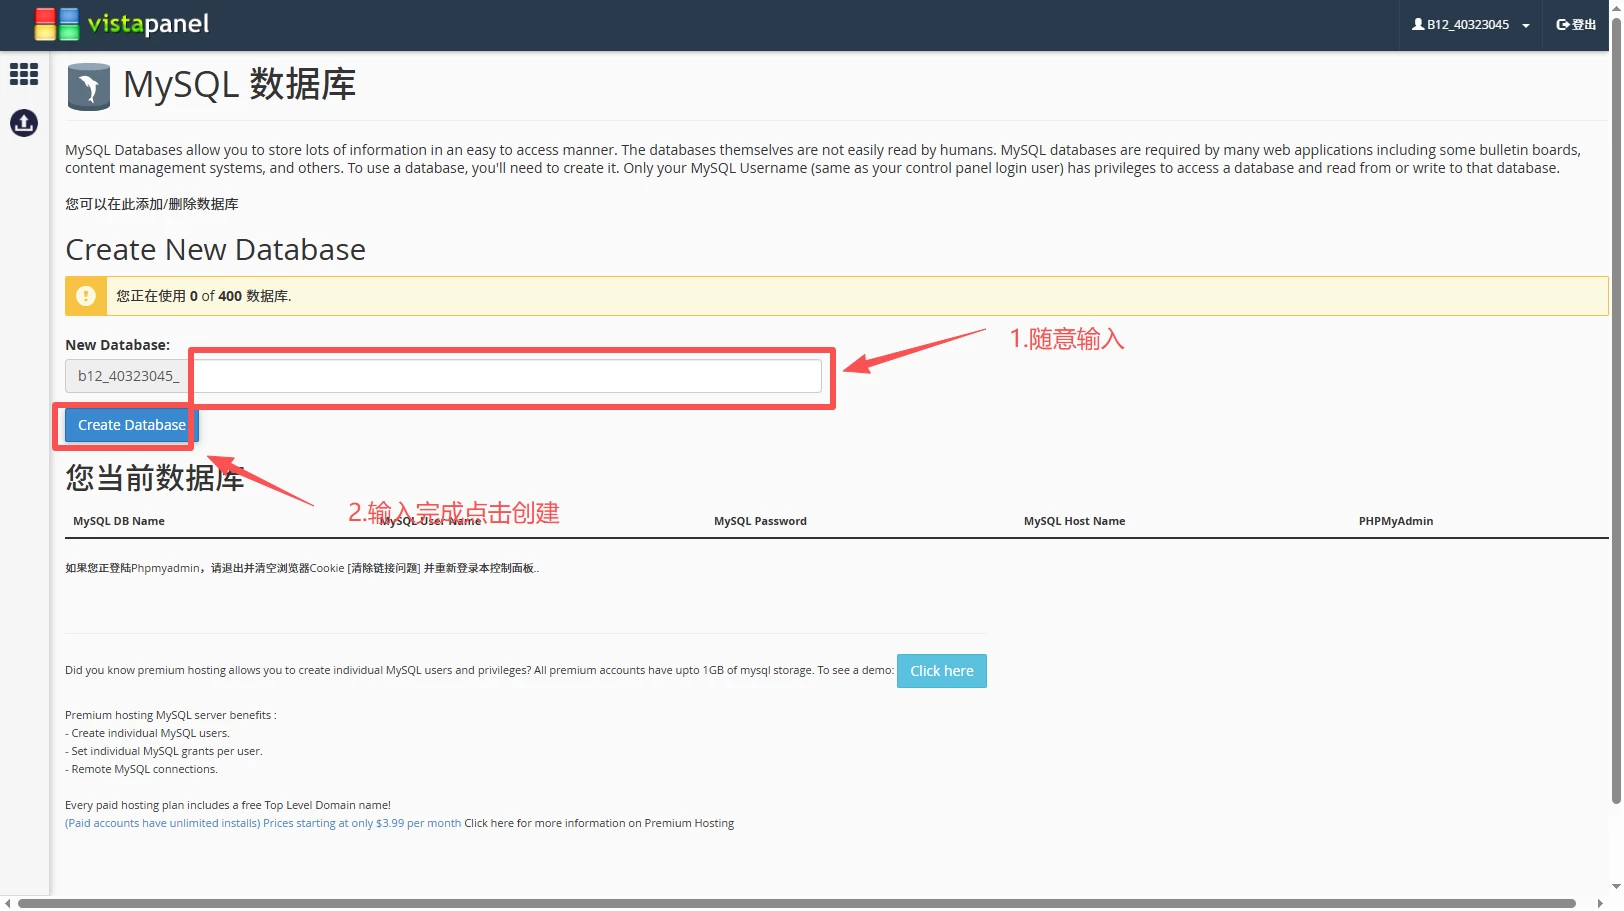Click the MySQL Host Name column header
Screen dimensions: 1624x911
1074,521
